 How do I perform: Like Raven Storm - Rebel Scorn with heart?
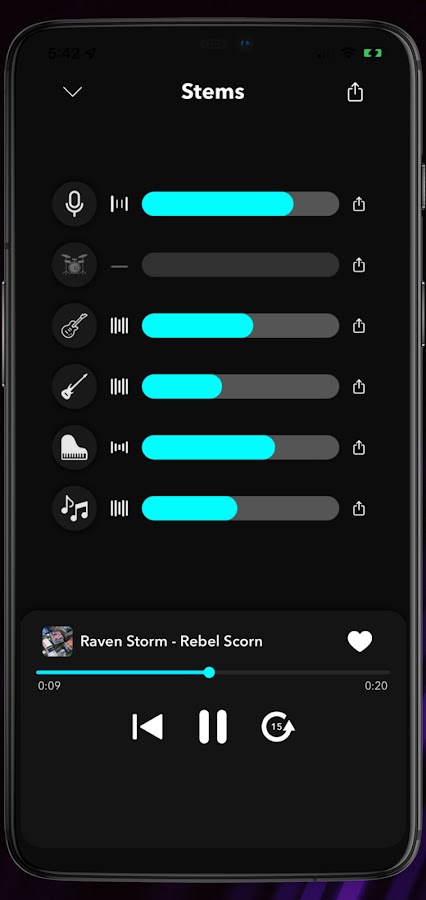coord(360,641)
